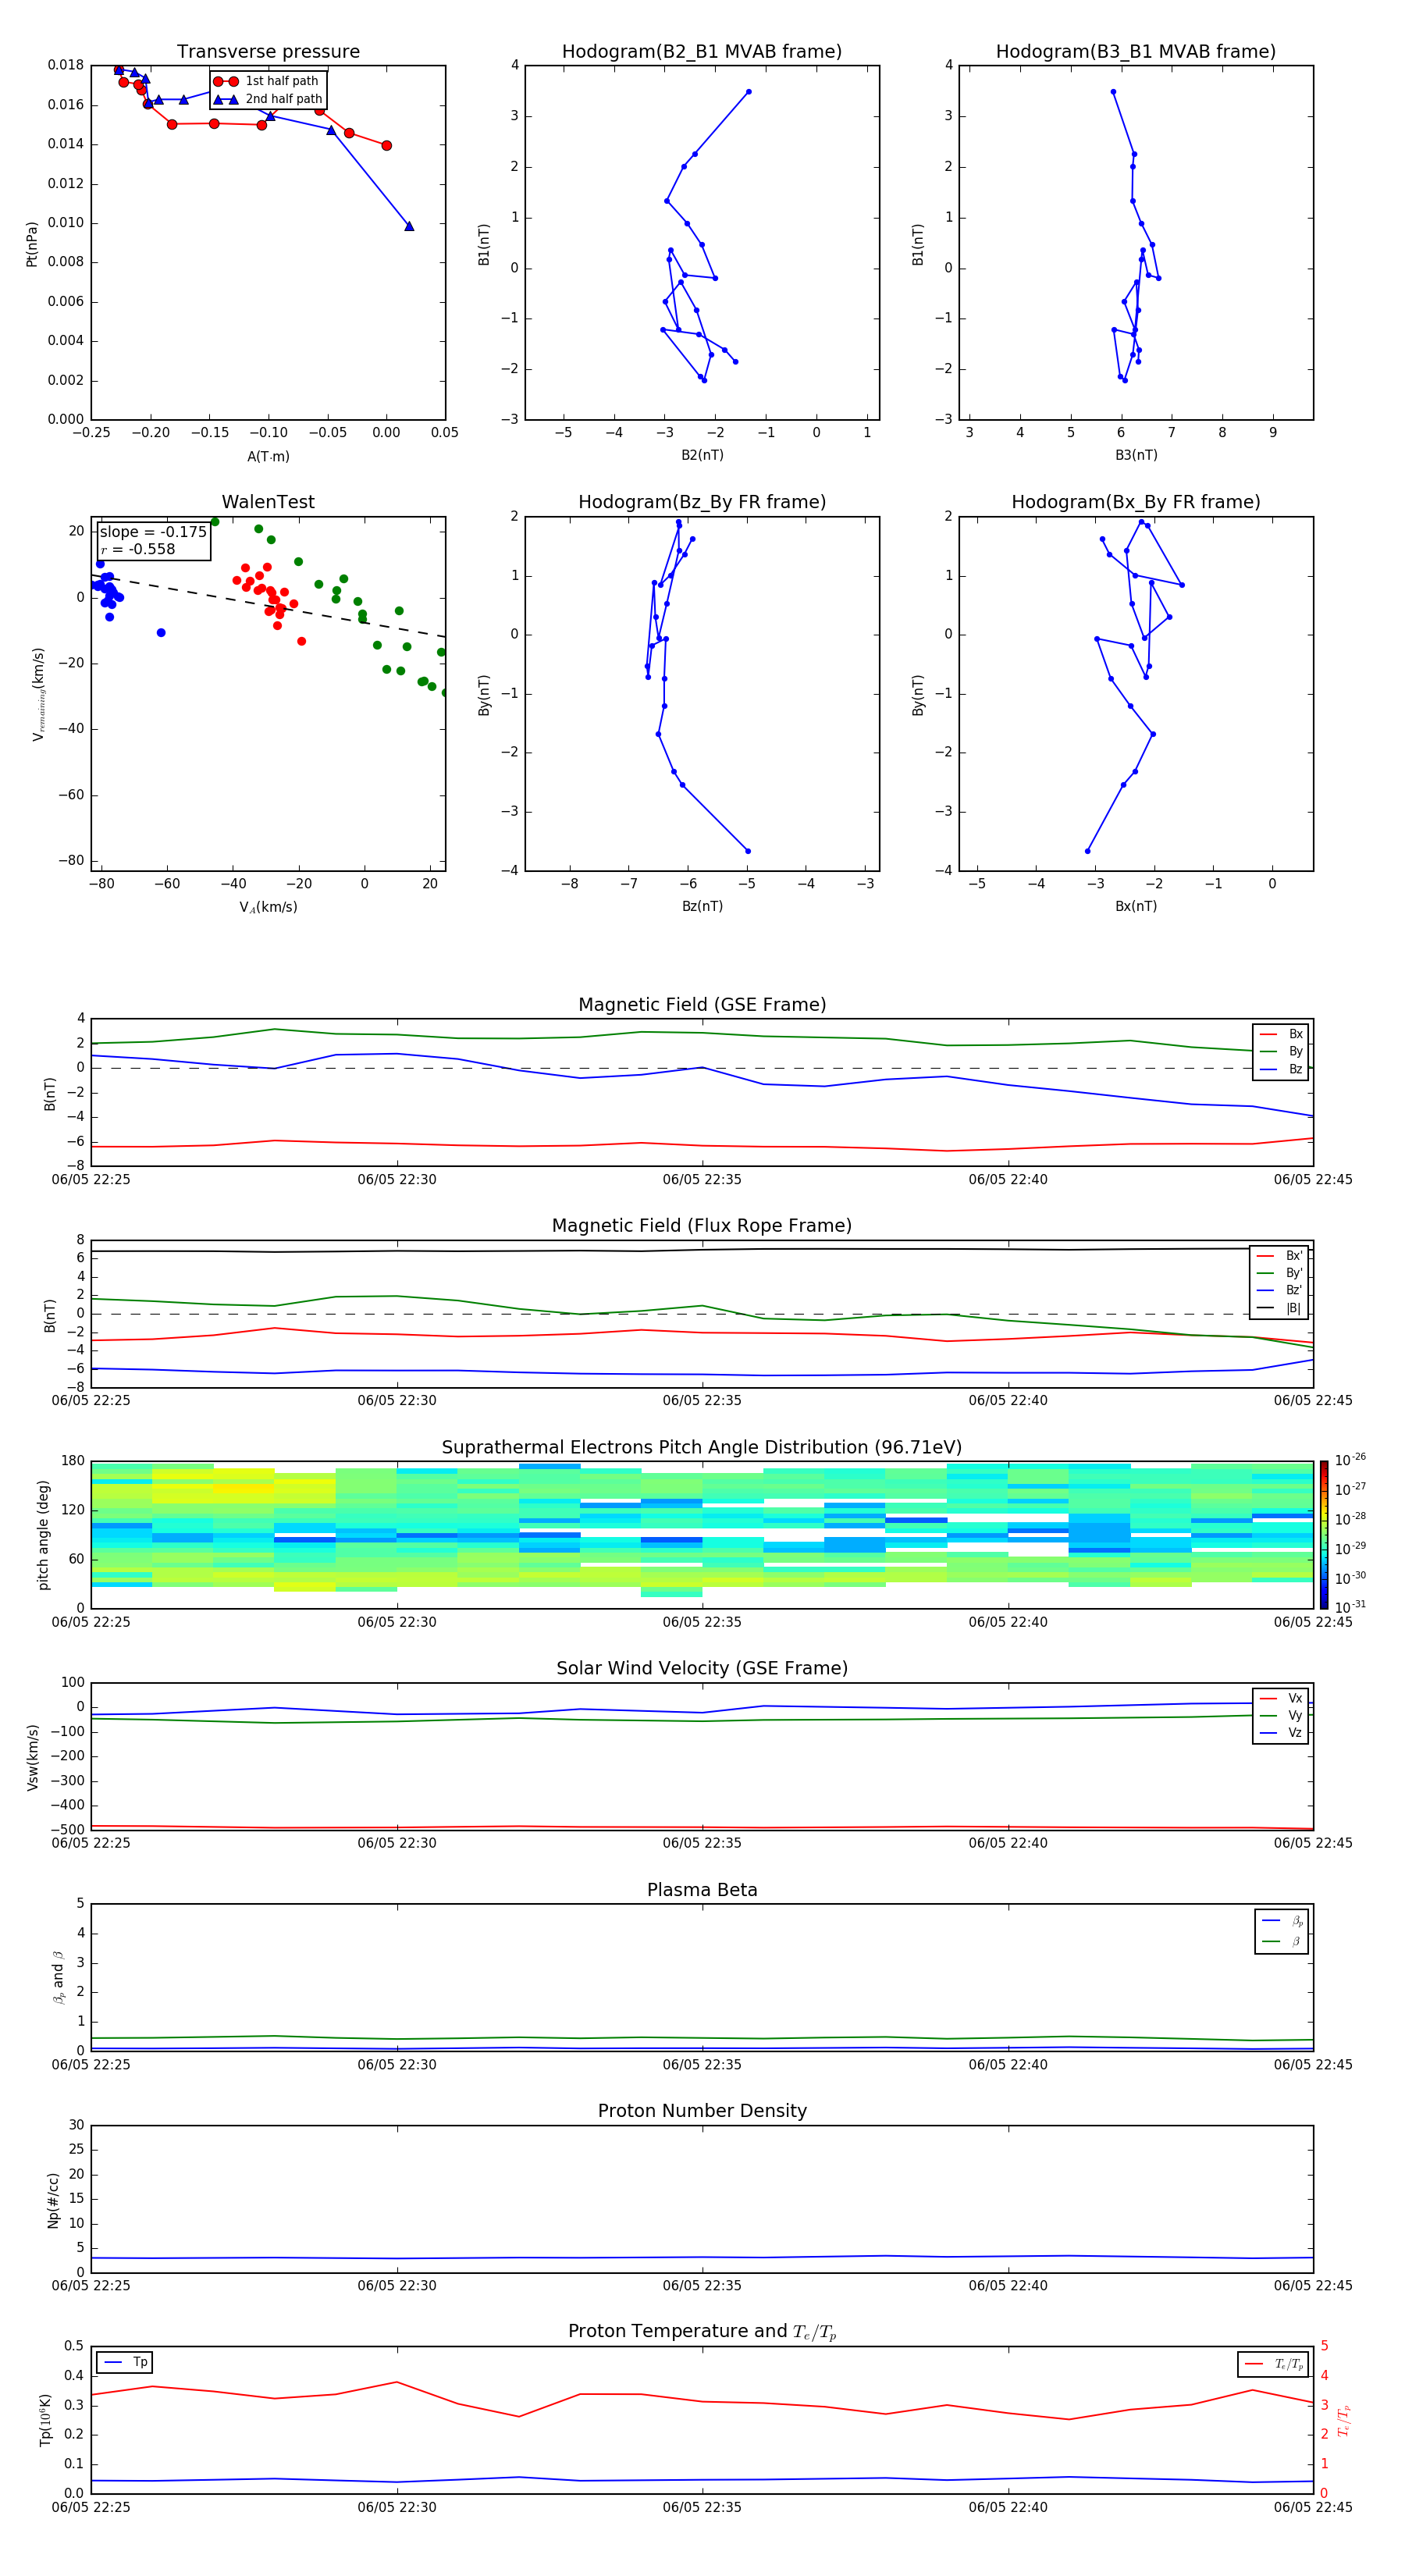This screenshot has width=1405, height=2576.
Task: Click the Suprathermal Electrons Pitch Angle title
Action: pos(702,1447)
